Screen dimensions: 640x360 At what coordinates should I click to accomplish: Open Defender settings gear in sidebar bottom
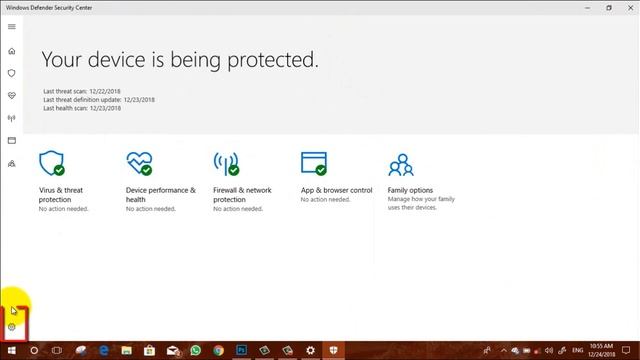(x=12, y=327)
